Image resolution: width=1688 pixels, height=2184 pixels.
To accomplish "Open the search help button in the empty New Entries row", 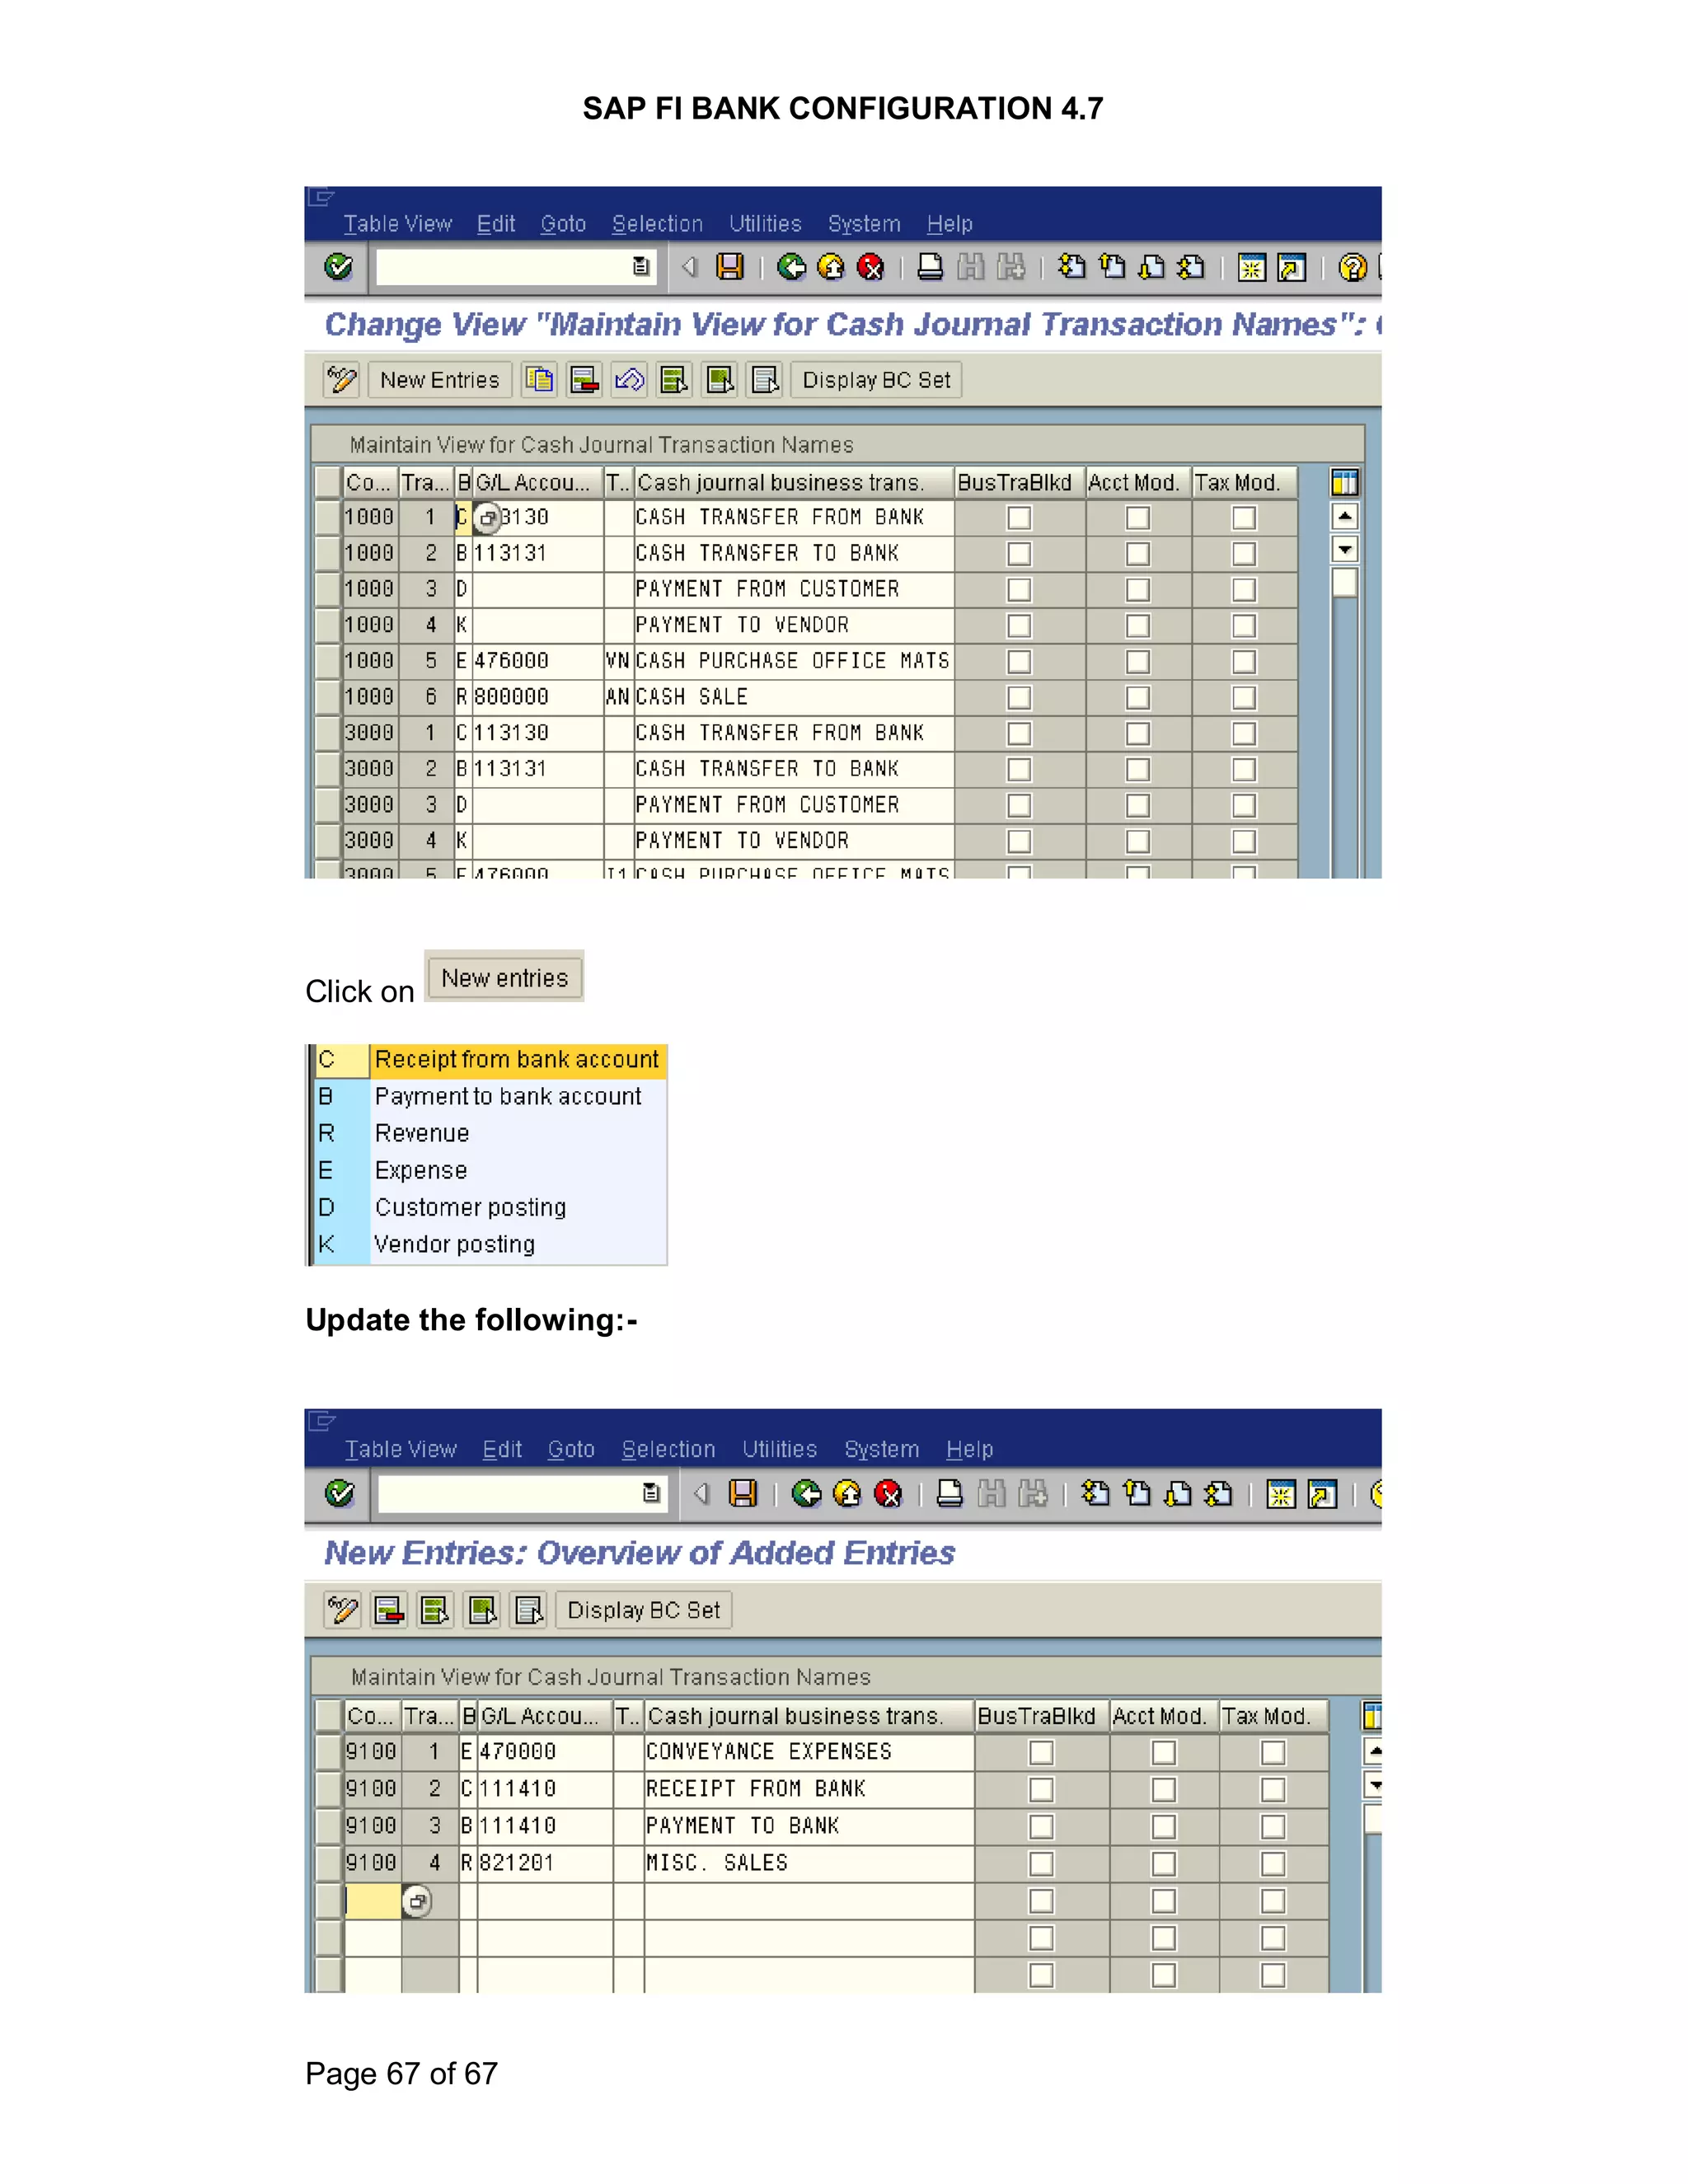I will point(417,1901).
